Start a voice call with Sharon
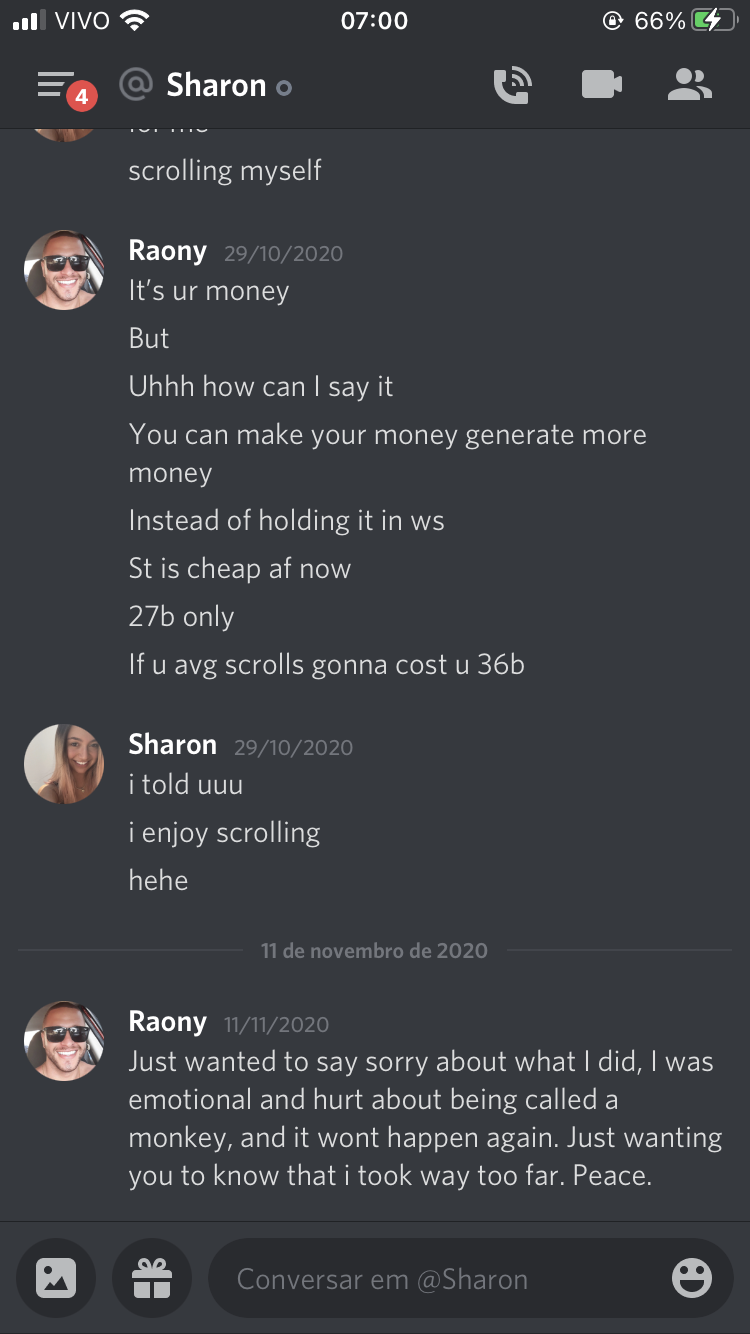The image size is (750, 1334). (513, 85)
